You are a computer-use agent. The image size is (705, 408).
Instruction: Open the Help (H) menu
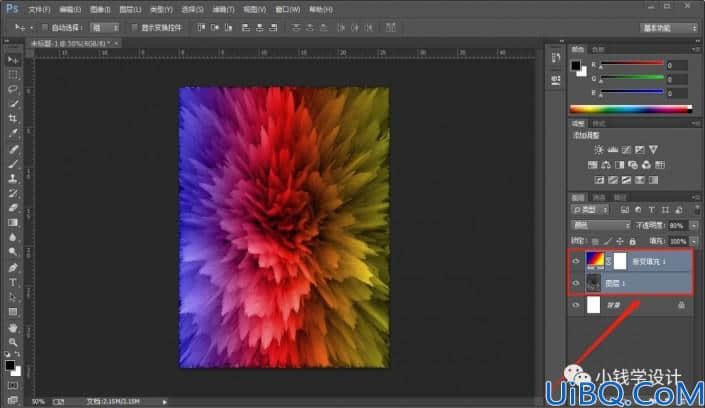point(321,9)
